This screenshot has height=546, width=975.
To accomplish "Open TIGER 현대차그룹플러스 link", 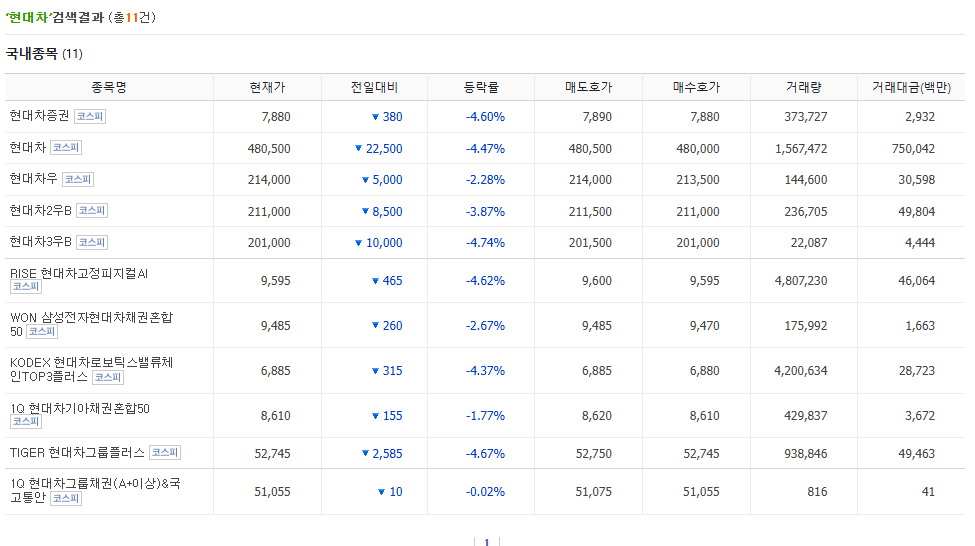I will coord(77,453).
